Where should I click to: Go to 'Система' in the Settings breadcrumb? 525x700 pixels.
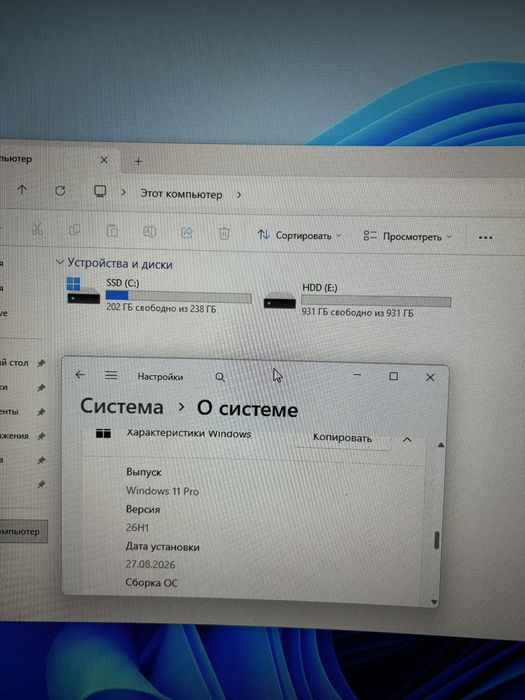tap(121, 406)
